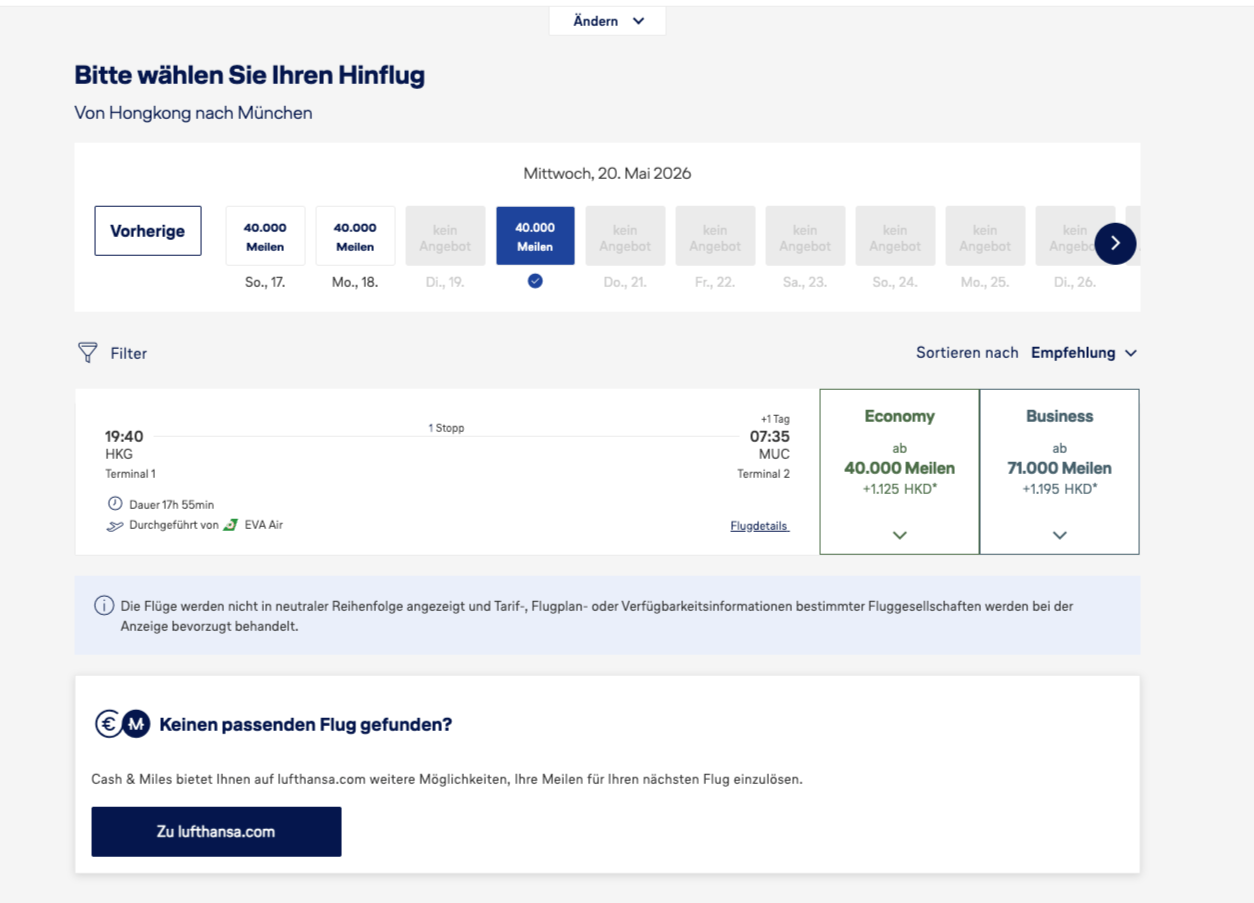Click the 1 Stopp label
The image size is (1254, 903).
(447, 428)
